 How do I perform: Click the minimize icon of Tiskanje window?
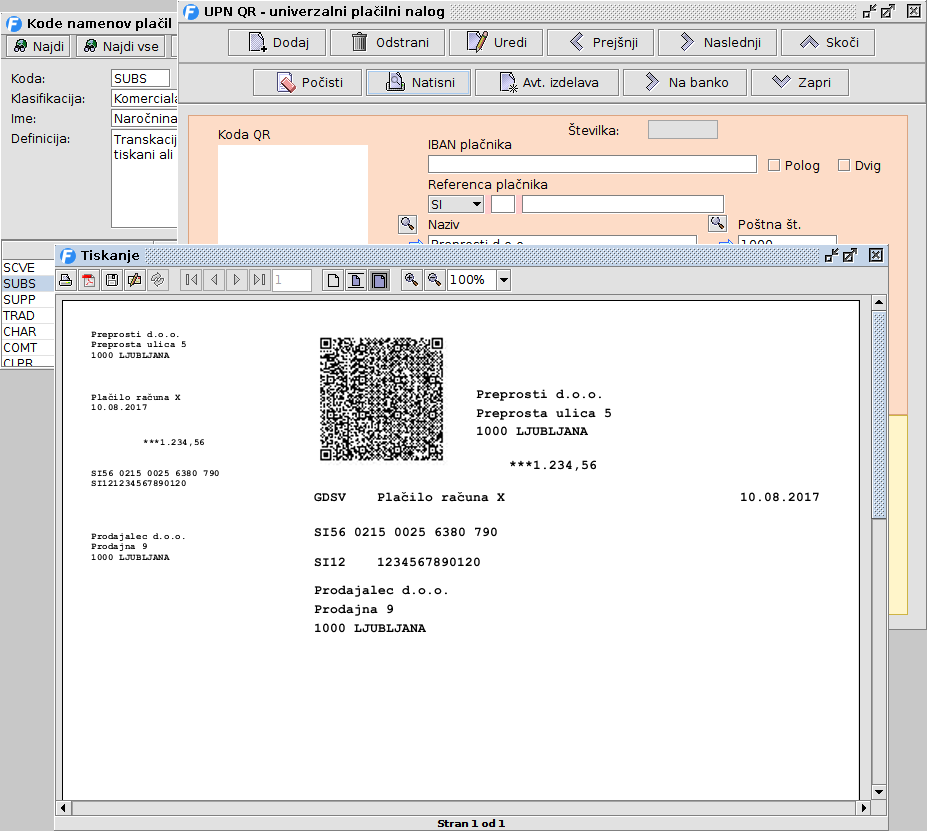point(832,255)
